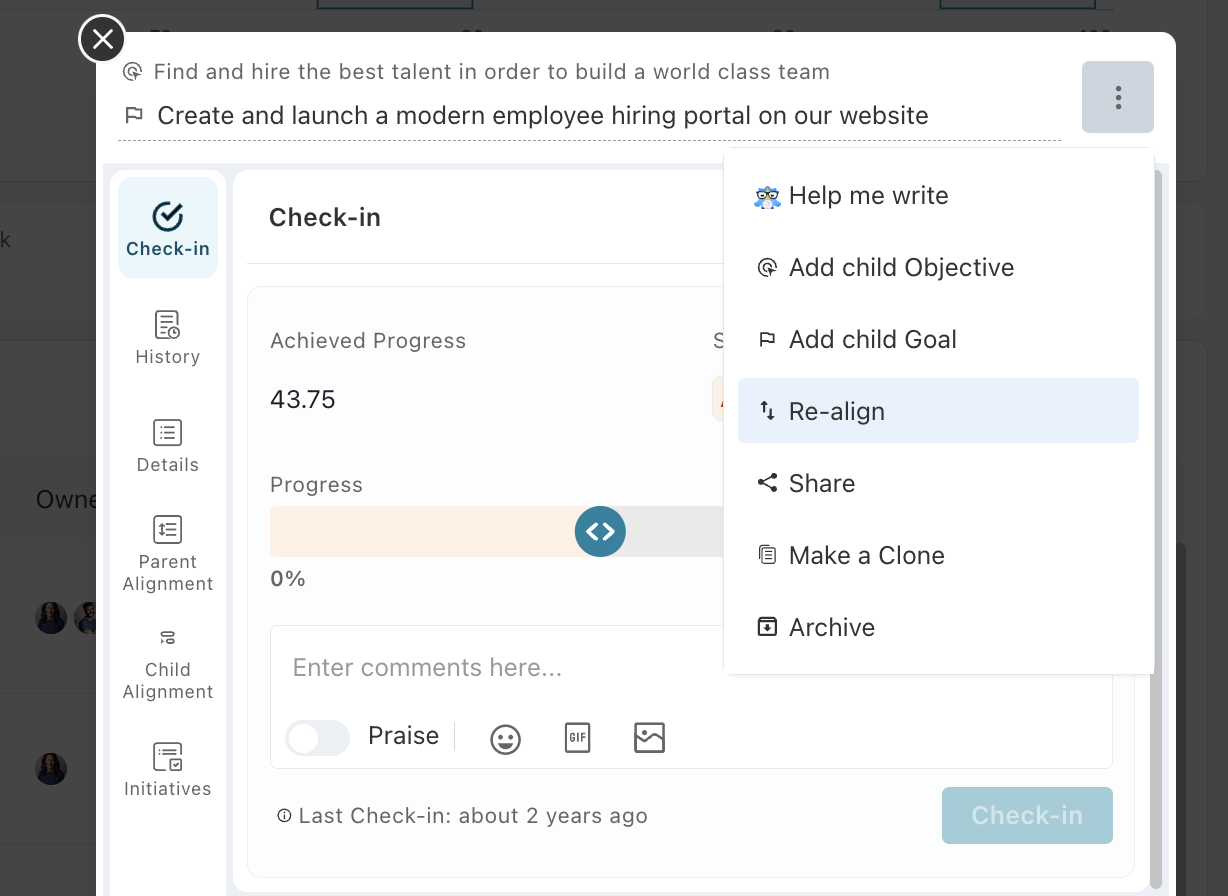Click the comments text field
Image resolution: width=1228 pixels, height=896 pixels.
[500, 667]
